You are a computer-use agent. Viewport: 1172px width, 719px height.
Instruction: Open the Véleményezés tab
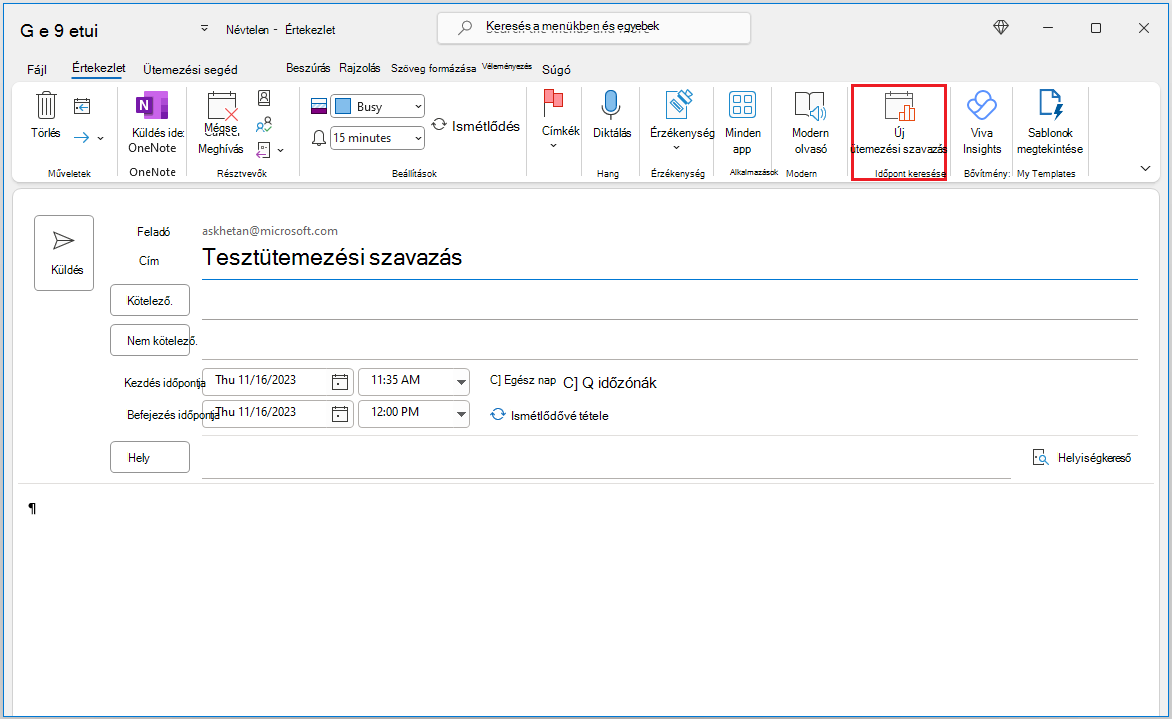tap(507, 67)
